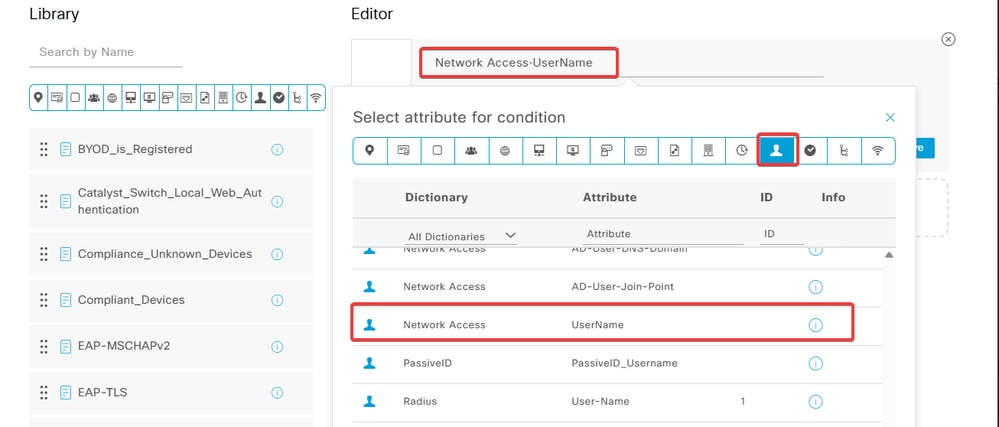The width and height of the screenshot is (999, 427).
Task: Click the ID column header
Action: [x=766, y=198]
